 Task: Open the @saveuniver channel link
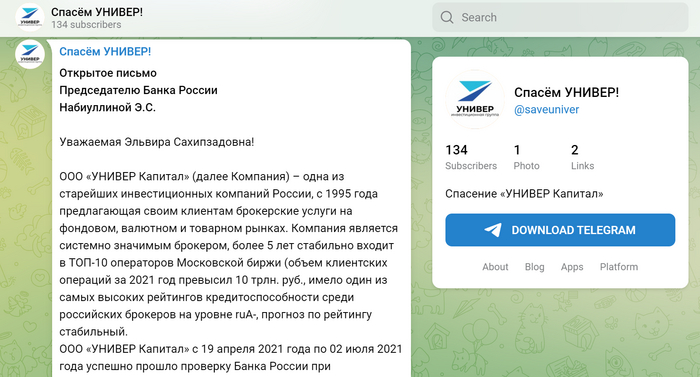(546, 109)
